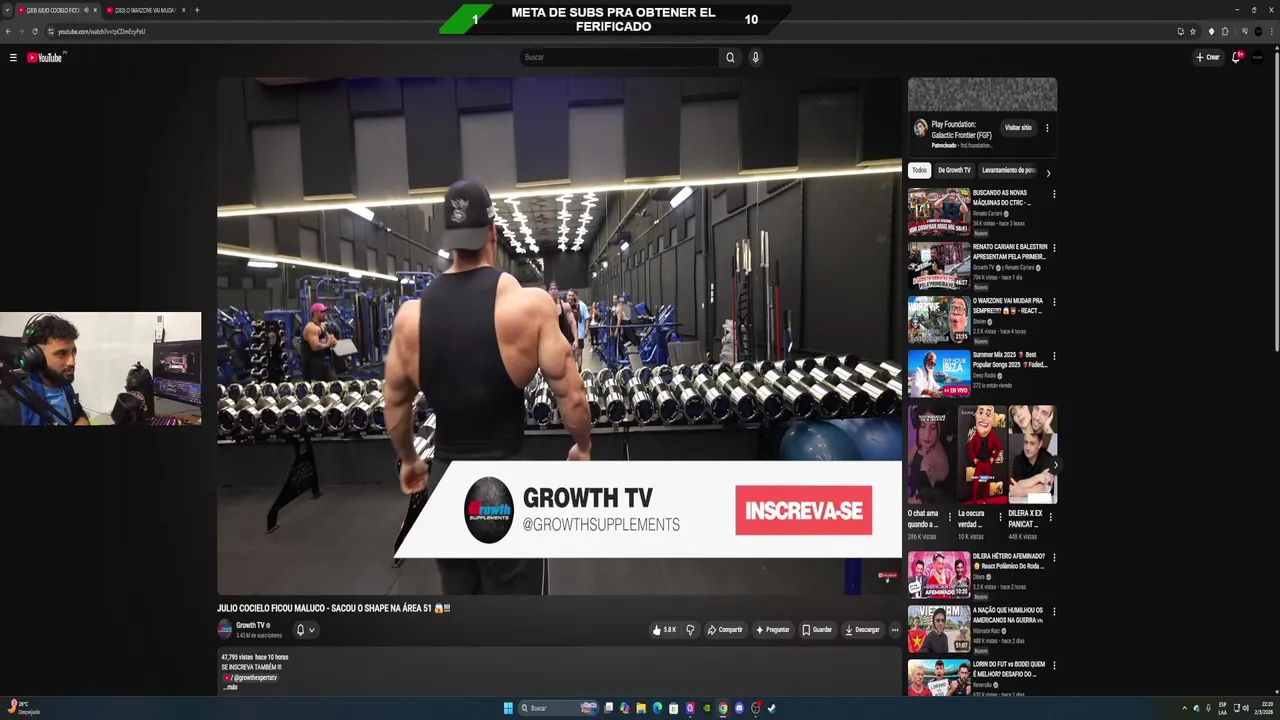
Task: Open Discord from the taskbar
Action: pyautogui.click(x=739, y=708)
